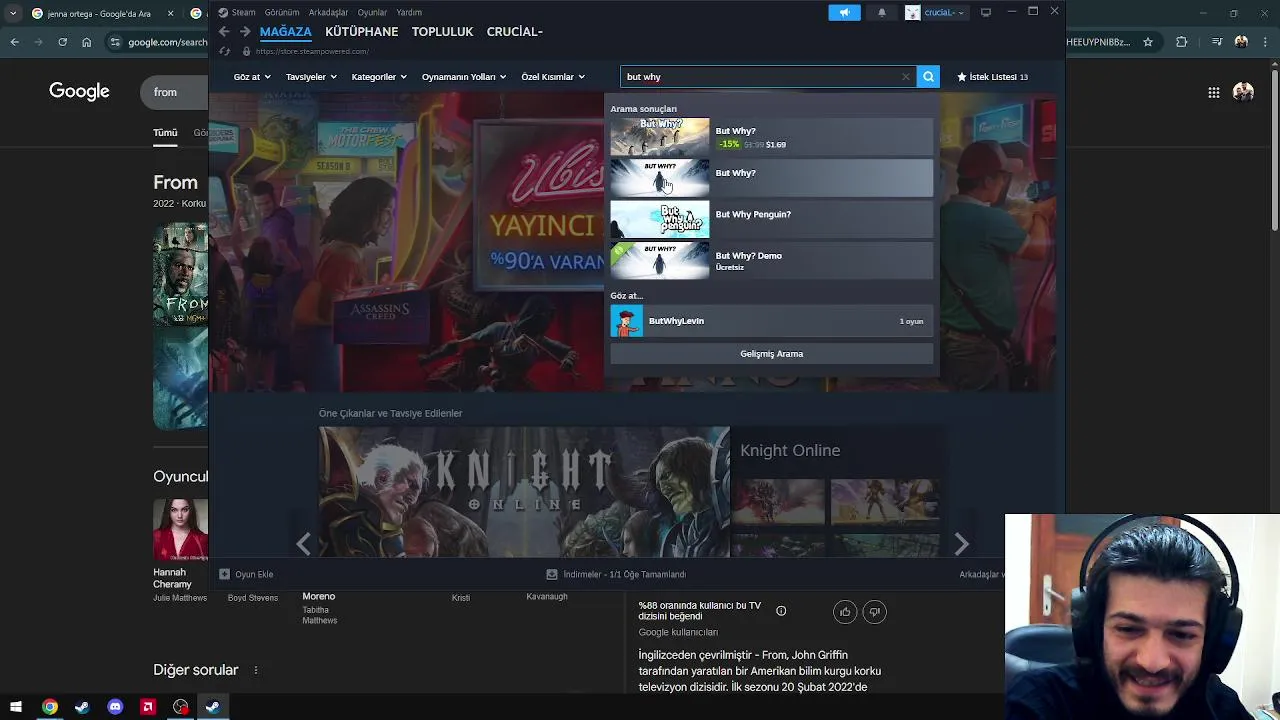
Task: Click the Steam back navigation arrow
Action: (x=224, y=32)
